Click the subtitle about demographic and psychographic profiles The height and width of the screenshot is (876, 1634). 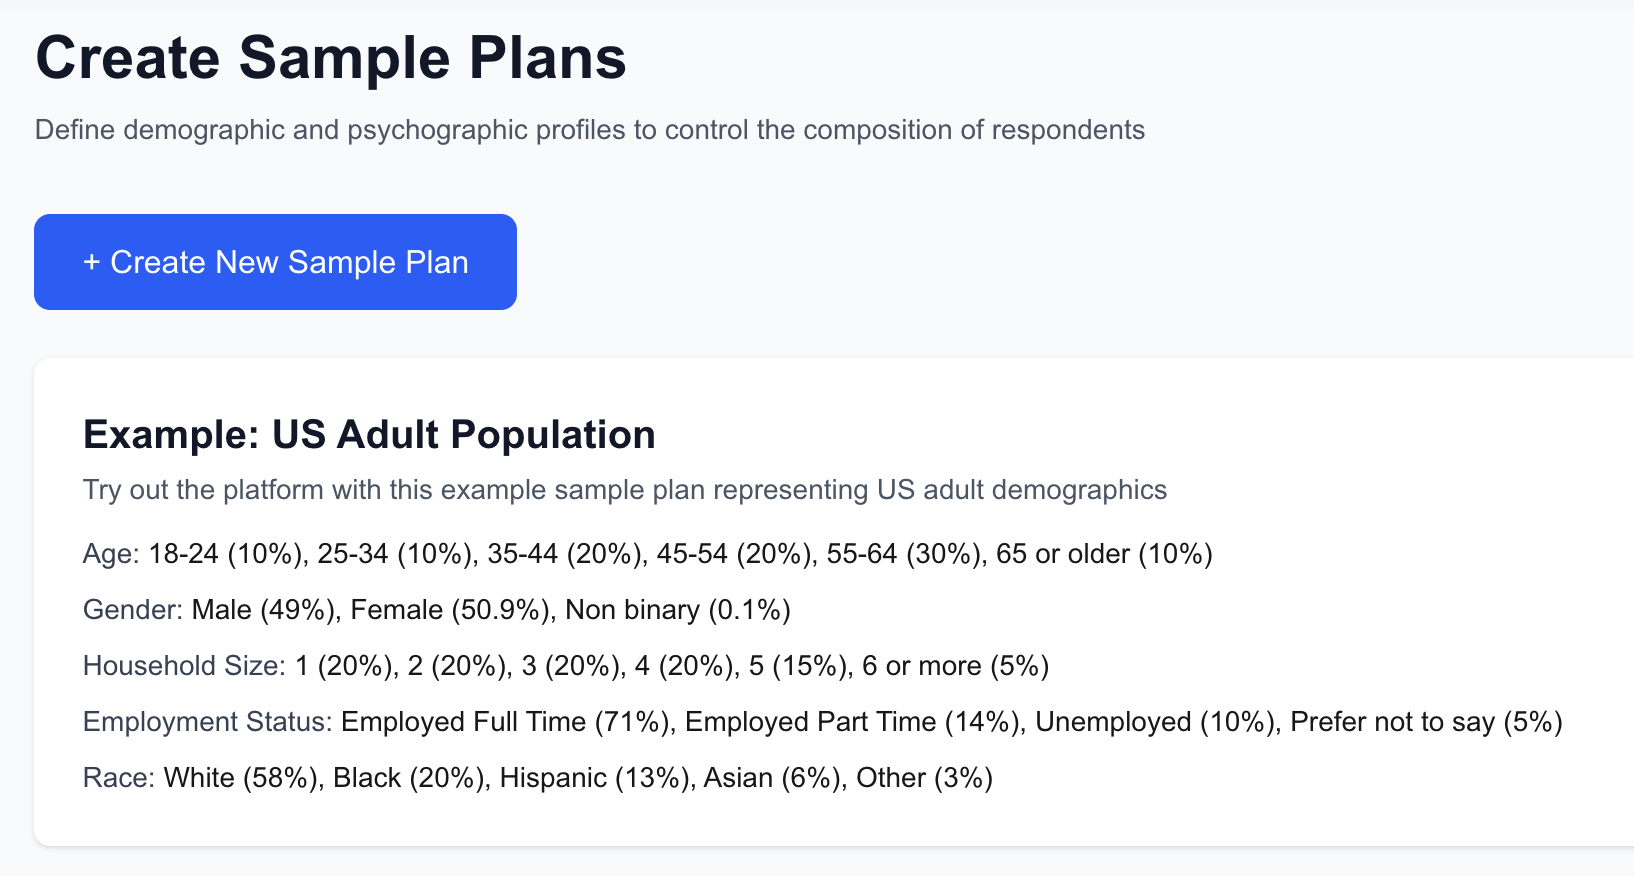pos(589,130)
